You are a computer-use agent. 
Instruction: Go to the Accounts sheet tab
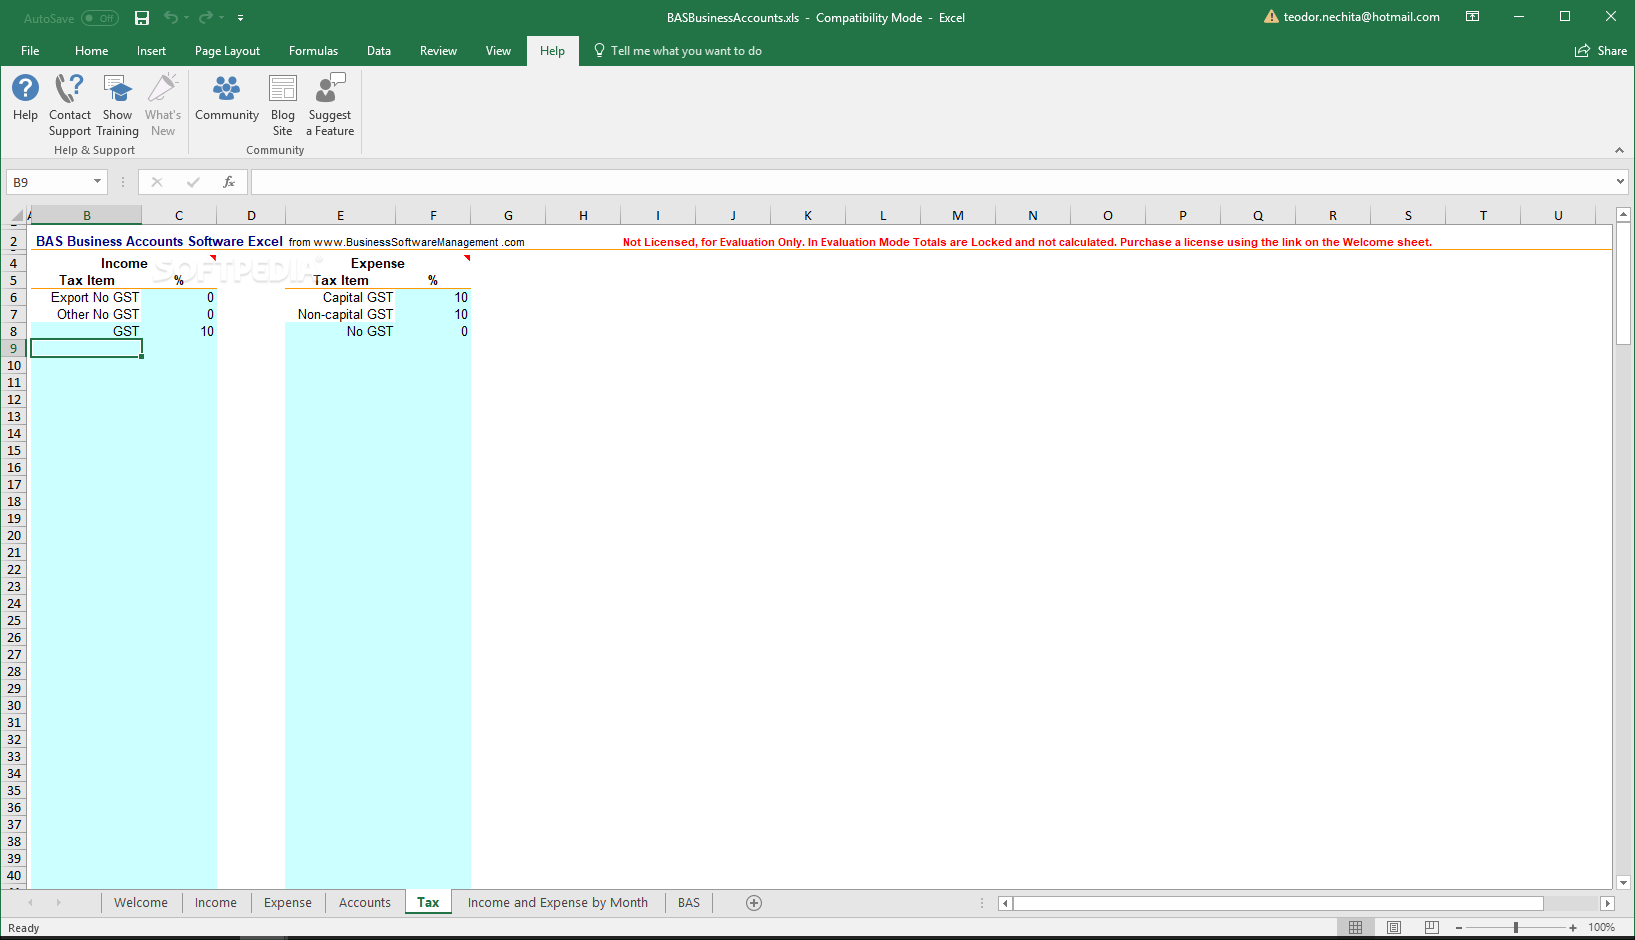[x=365, y=903]
